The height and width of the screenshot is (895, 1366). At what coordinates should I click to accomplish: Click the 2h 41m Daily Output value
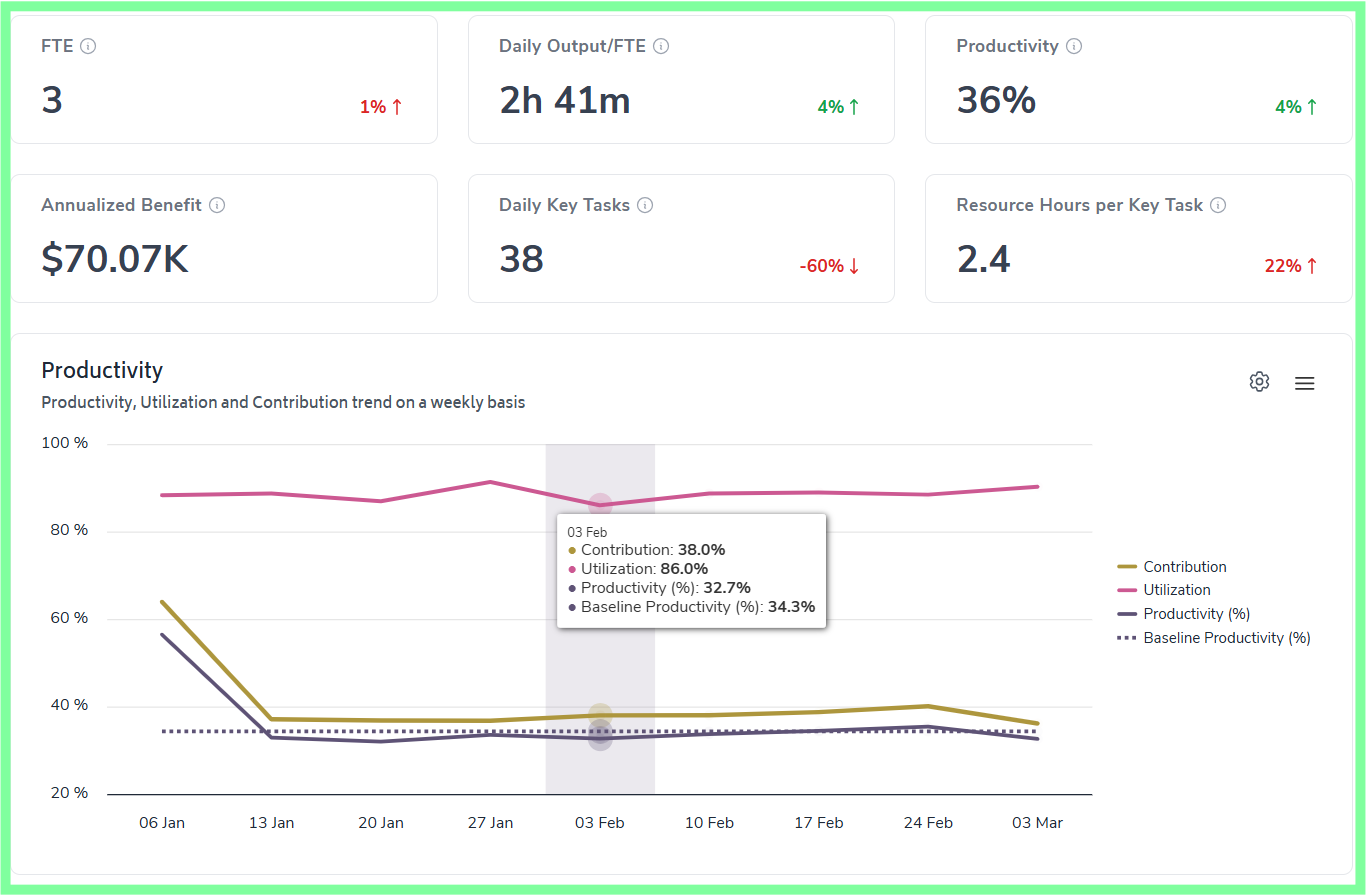(x=565, y=100)
